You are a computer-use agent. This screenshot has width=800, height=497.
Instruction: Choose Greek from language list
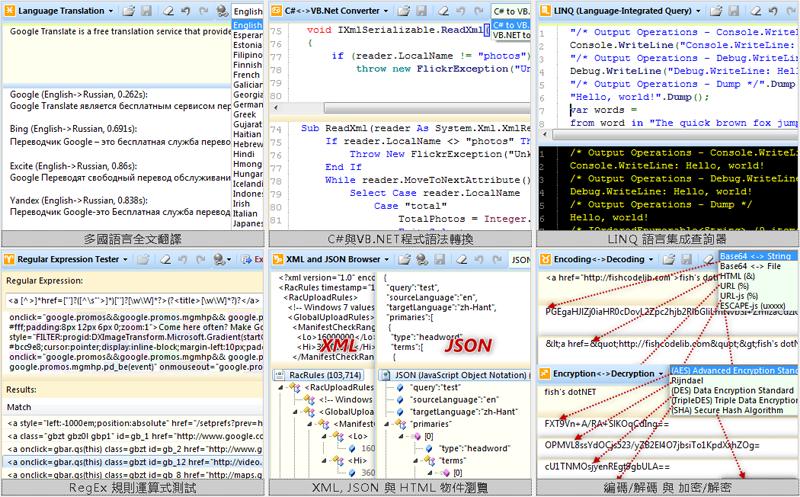(x=247, y=114)
